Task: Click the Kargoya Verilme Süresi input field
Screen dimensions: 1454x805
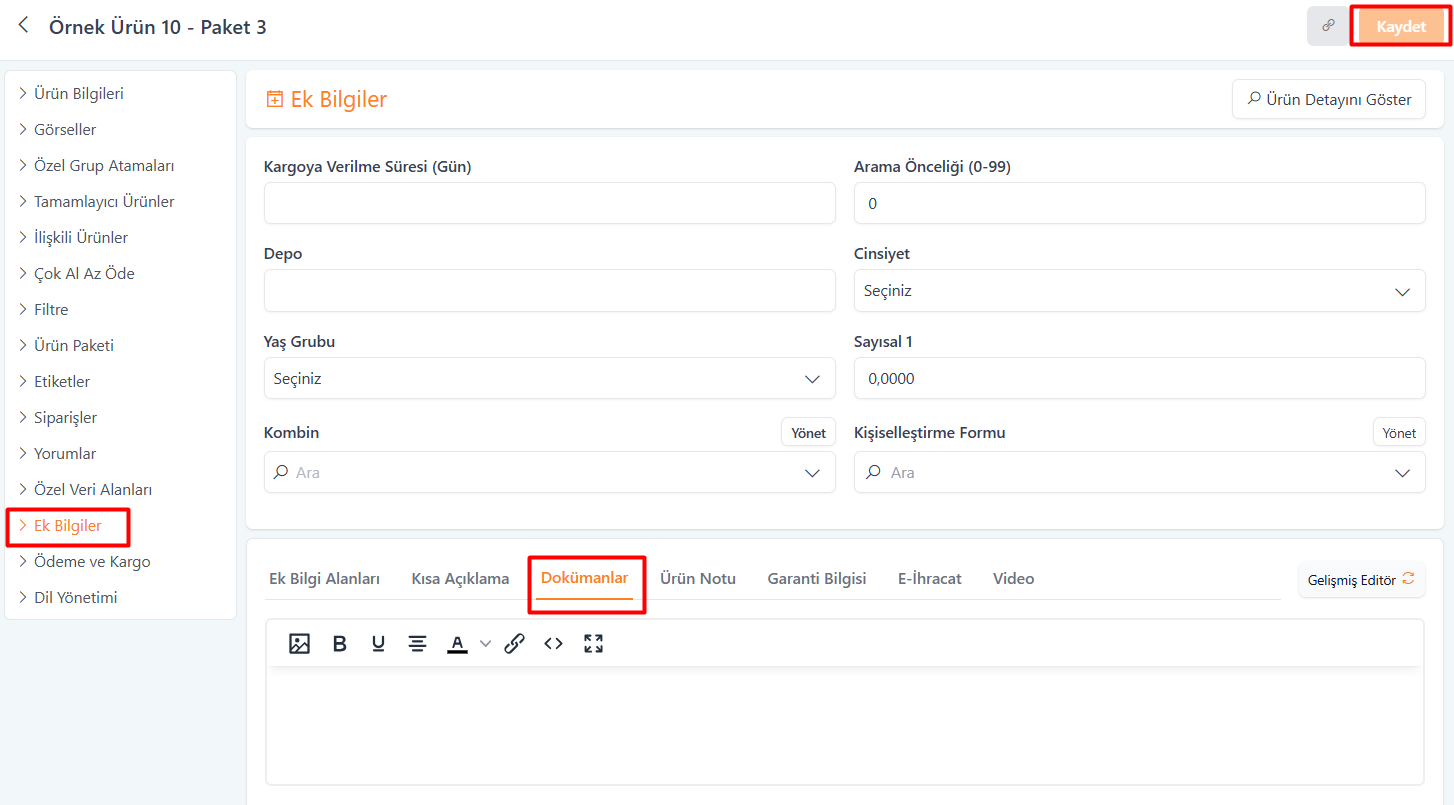Action: 549,203
